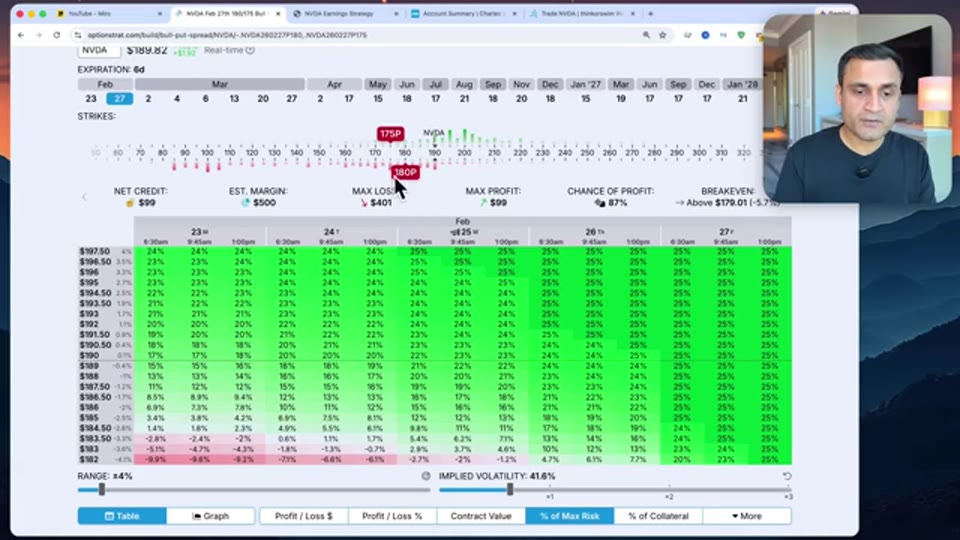Select the Mar 13 expiration date
The height and width of the screenshot is (540, 960).
(234, 99)
